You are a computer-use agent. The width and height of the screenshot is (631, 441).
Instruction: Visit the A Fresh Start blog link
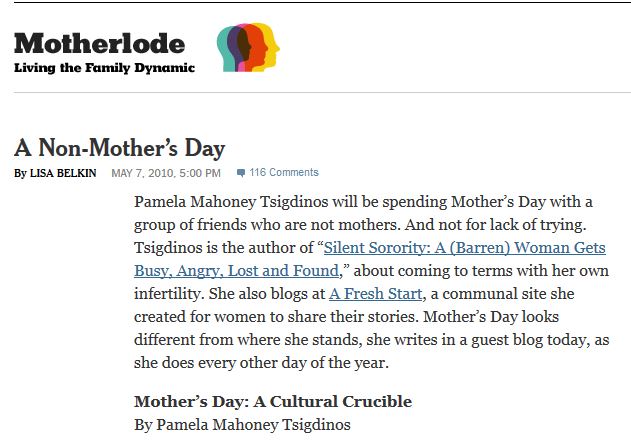point(375,294)
